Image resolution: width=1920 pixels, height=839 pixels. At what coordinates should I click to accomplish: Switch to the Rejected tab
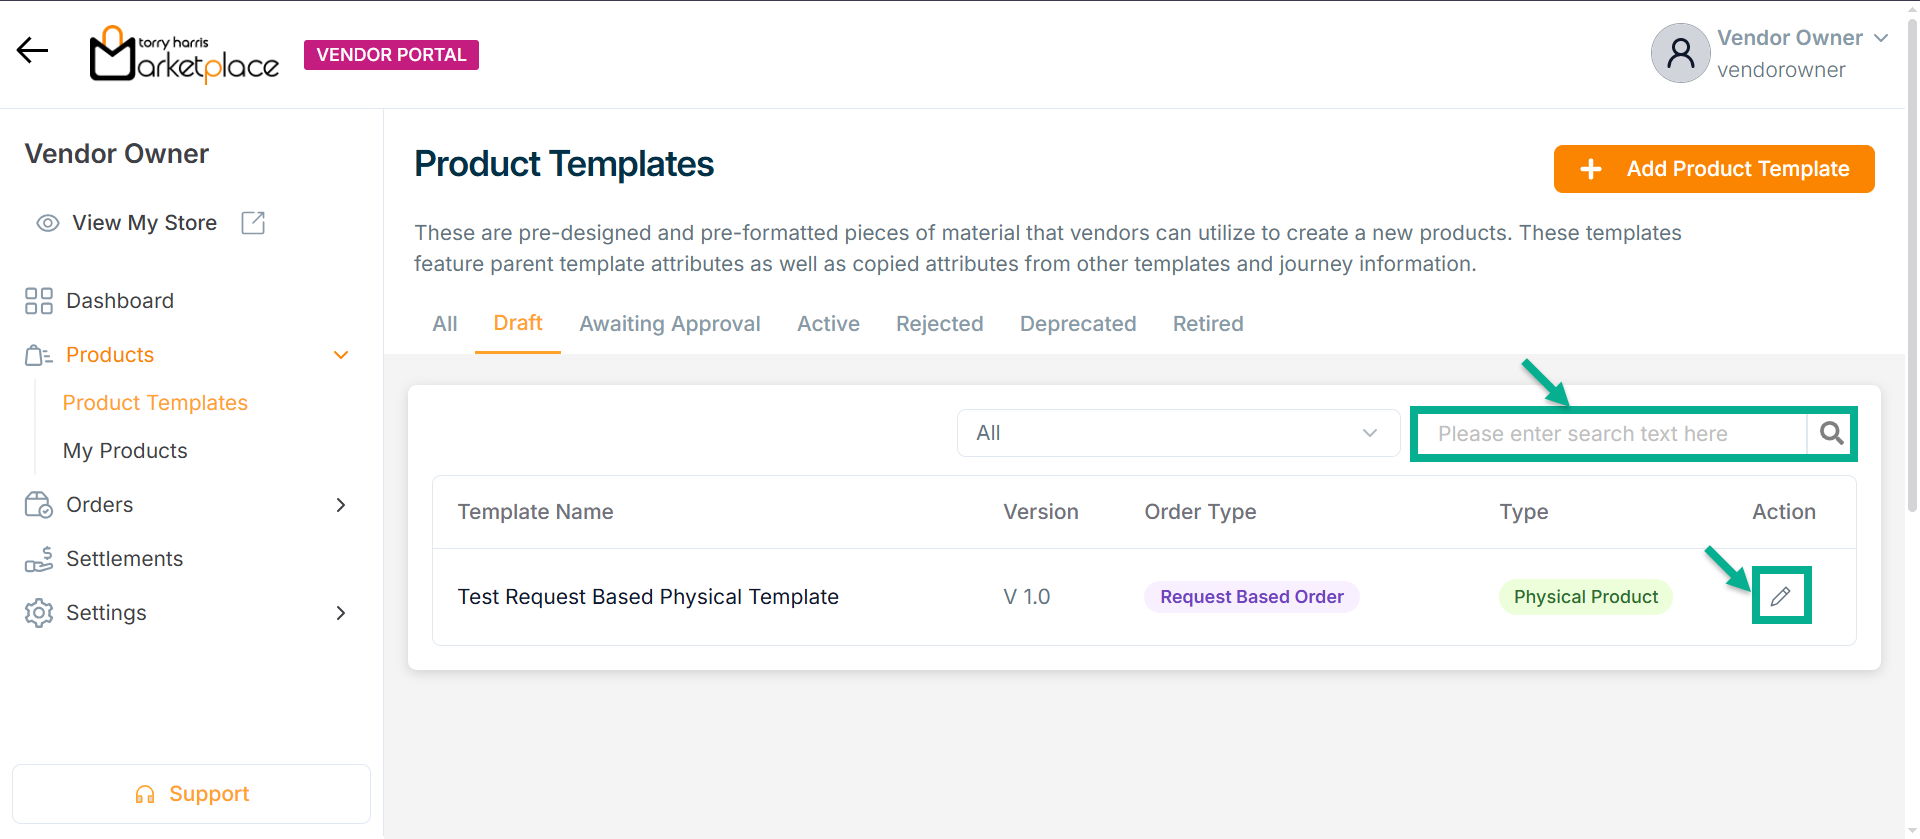(x=939, y=324)
